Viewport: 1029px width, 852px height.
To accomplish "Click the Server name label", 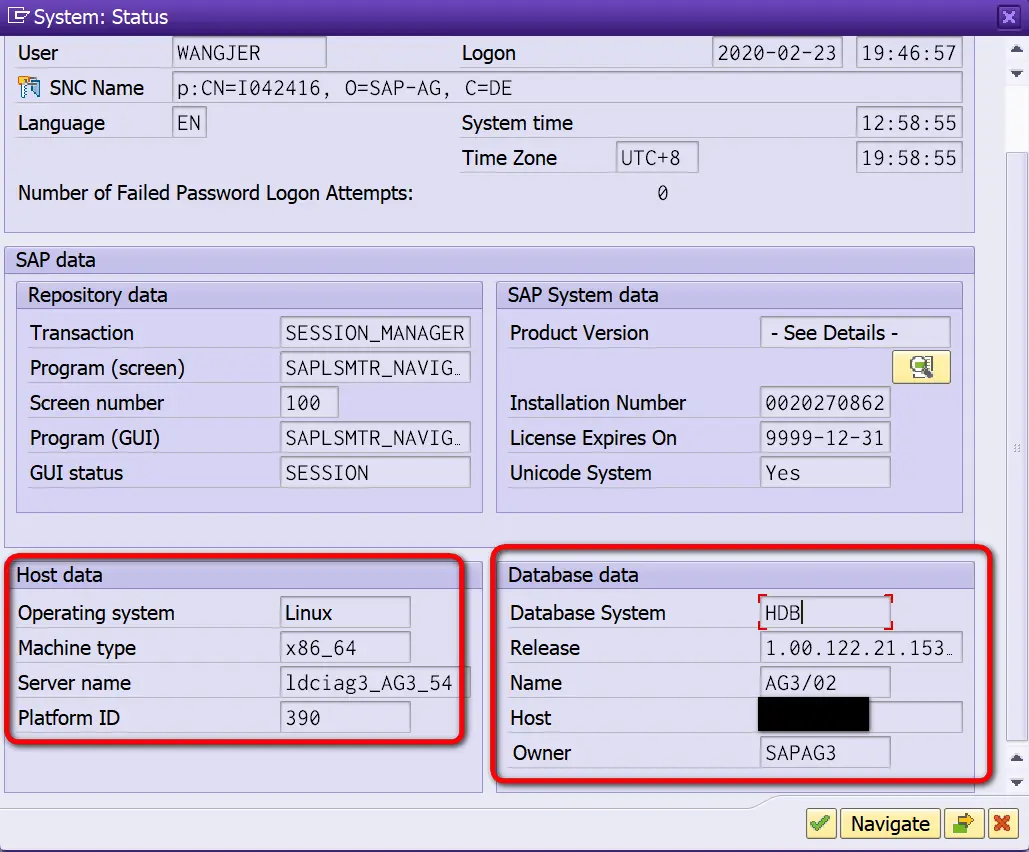I will (x=74, y=683).
